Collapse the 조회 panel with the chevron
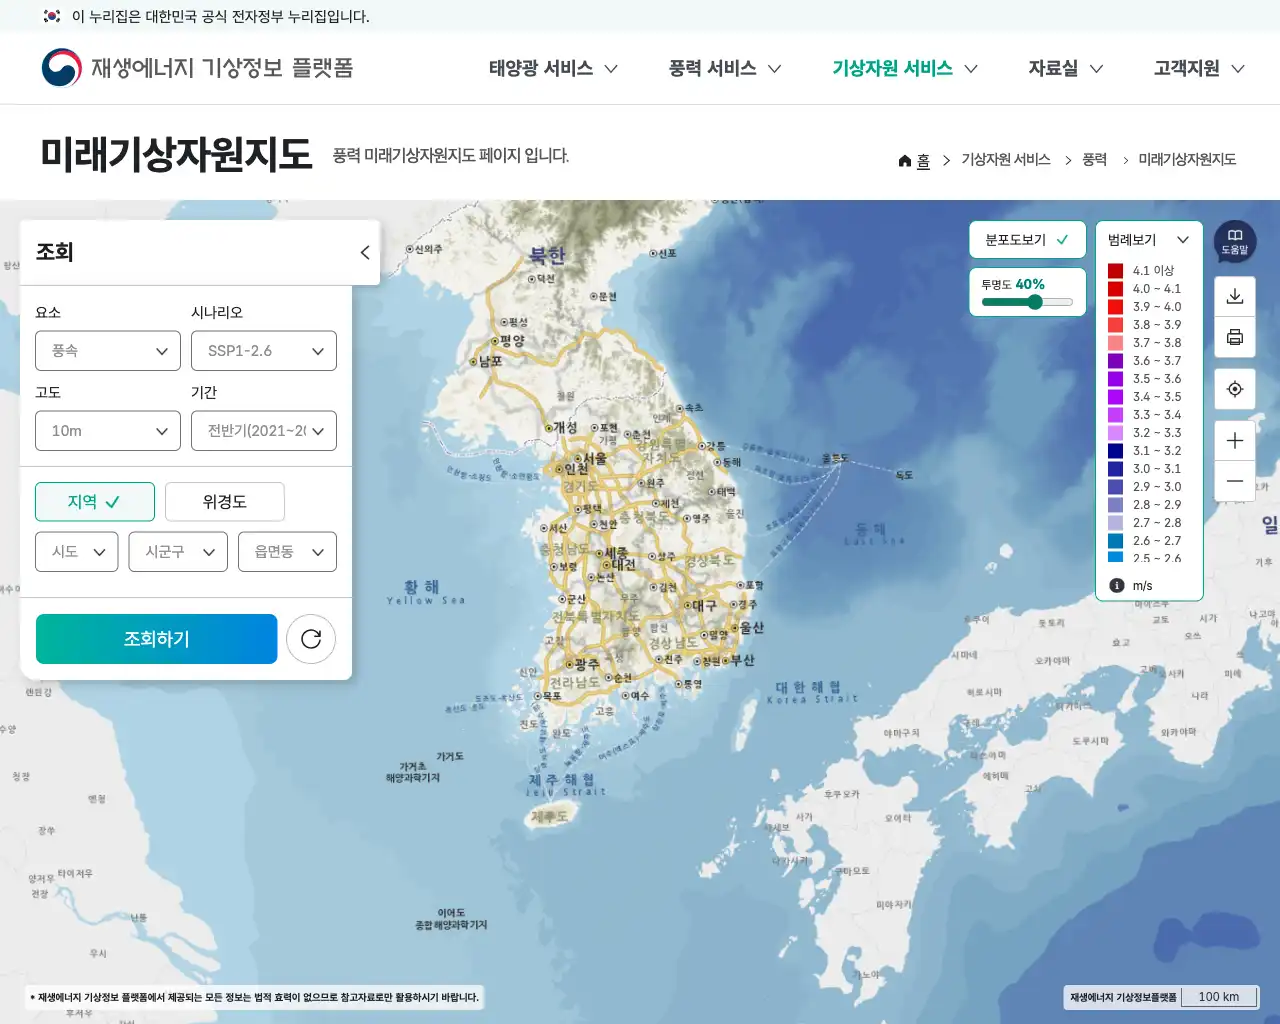1280x1024 pixels. point(364,252)
